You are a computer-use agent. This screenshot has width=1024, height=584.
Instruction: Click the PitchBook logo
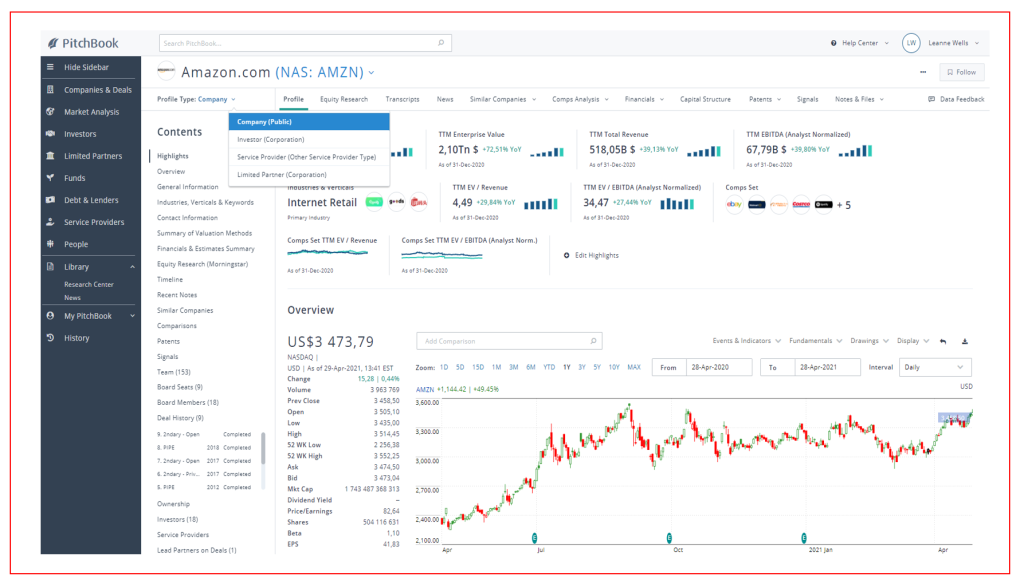tap(83, 43)
